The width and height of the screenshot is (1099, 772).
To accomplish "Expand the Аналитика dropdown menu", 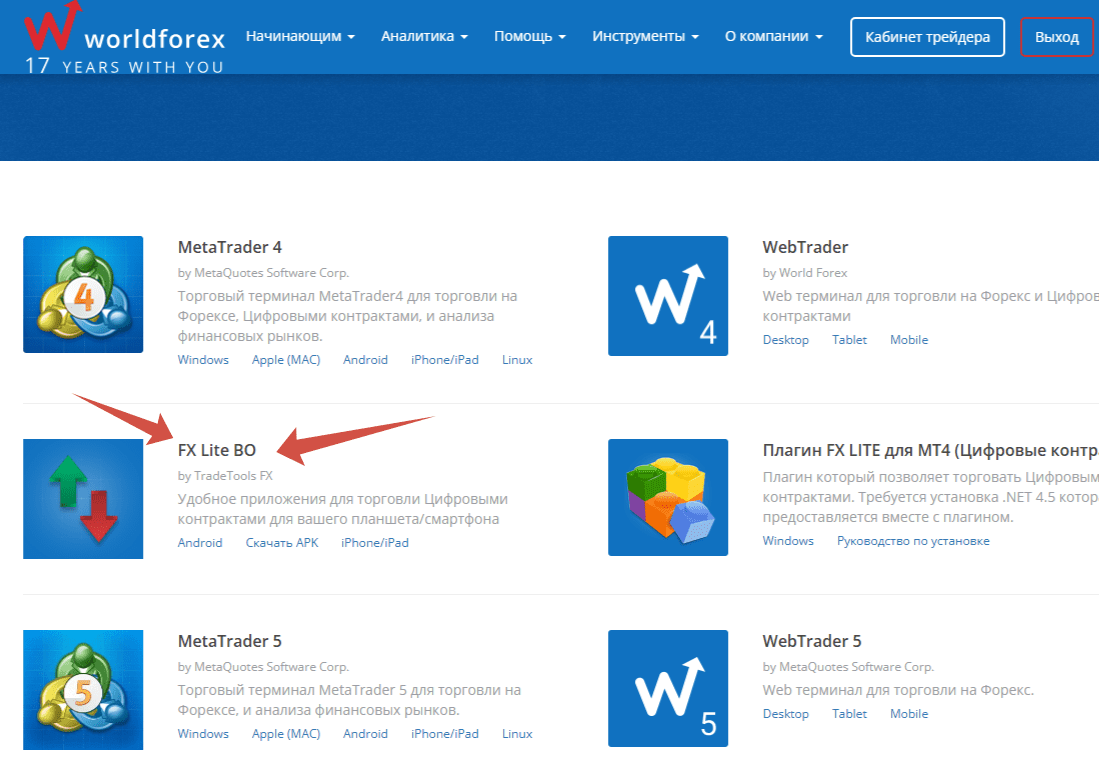I will (424, 37).
